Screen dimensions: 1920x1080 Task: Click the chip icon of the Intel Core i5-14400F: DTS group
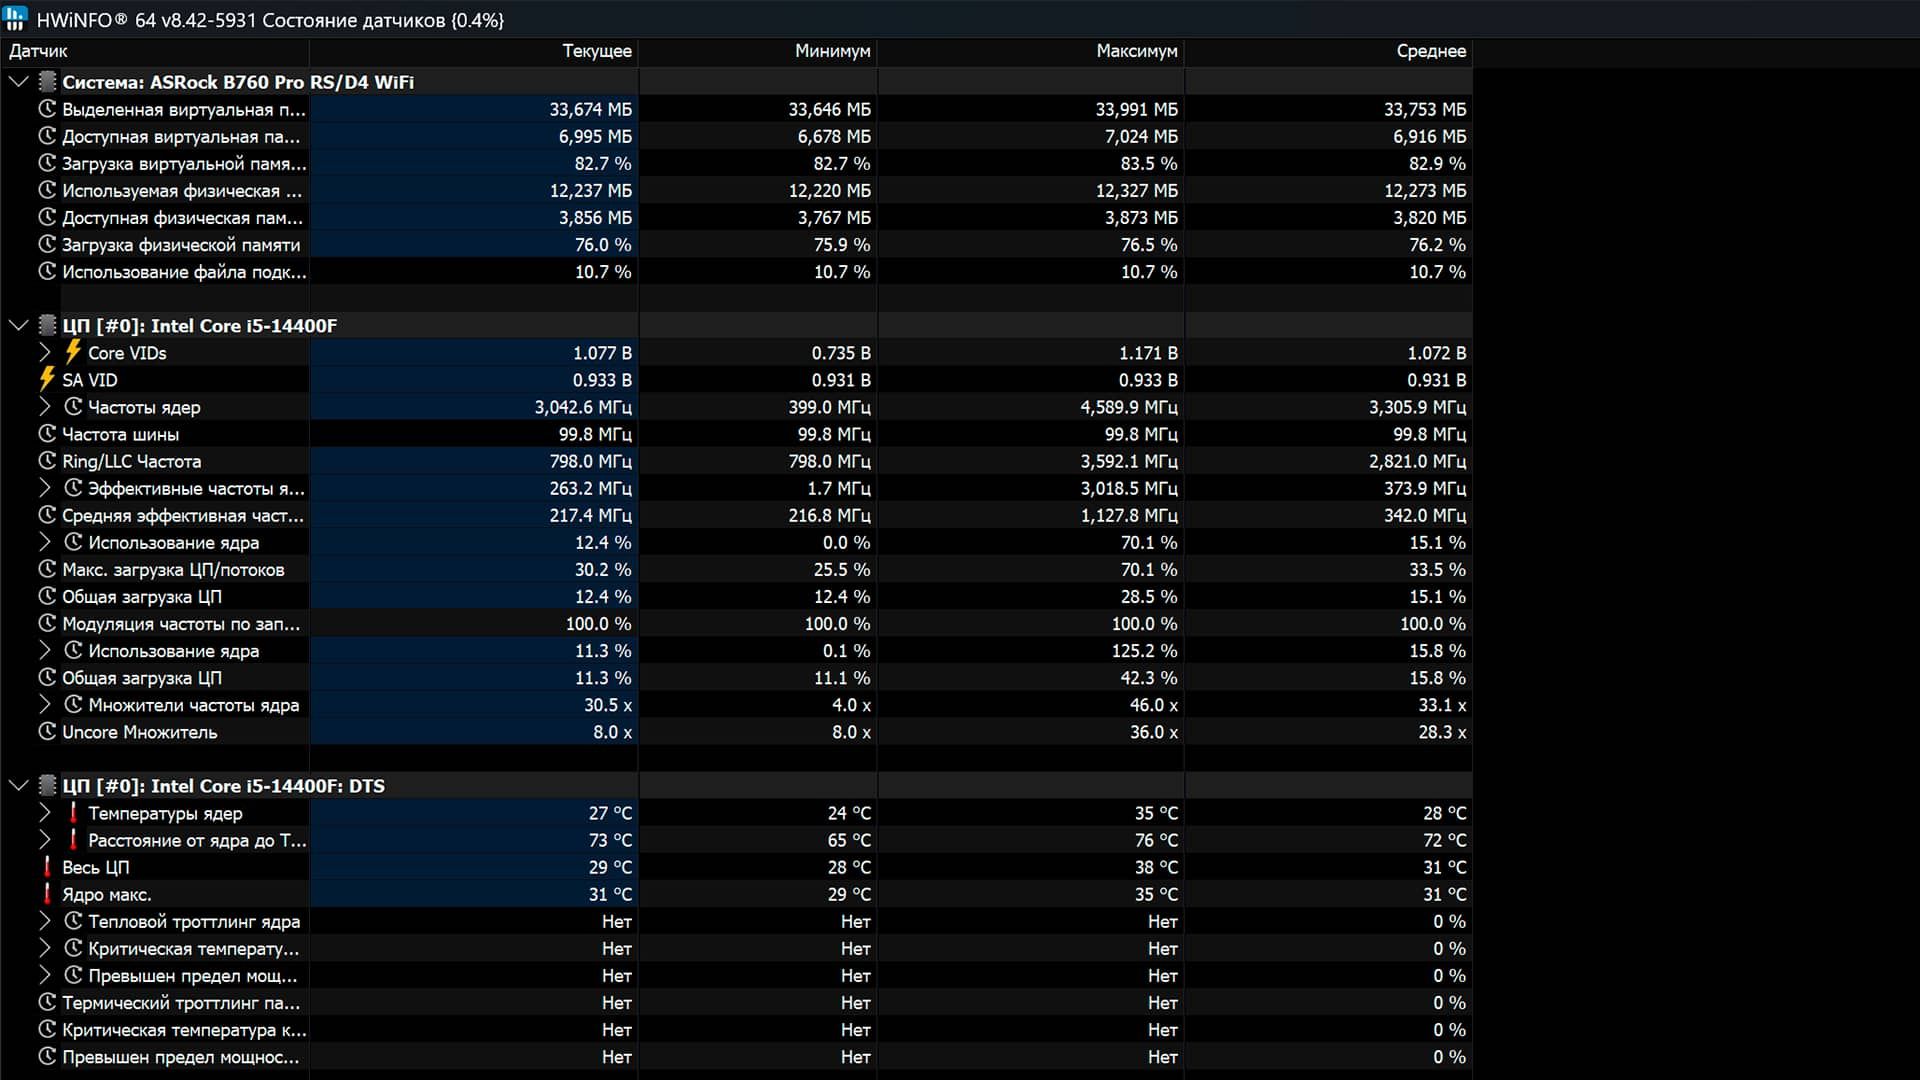(47, 786)
